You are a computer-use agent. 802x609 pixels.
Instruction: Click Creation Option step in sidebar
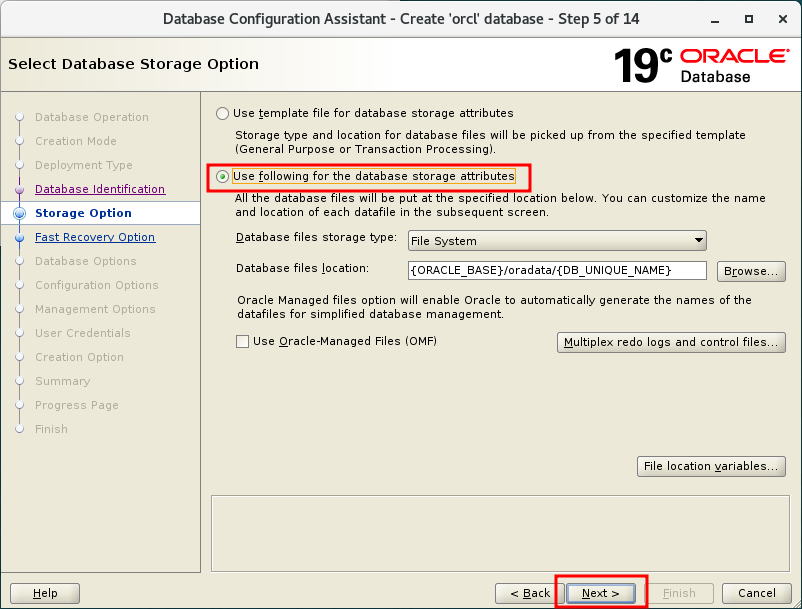pos(79,357)
